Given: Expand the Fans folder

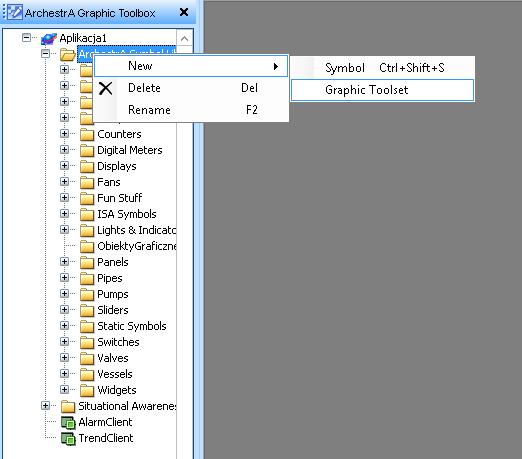Looking at the screenshot, I should click(64, 182).
